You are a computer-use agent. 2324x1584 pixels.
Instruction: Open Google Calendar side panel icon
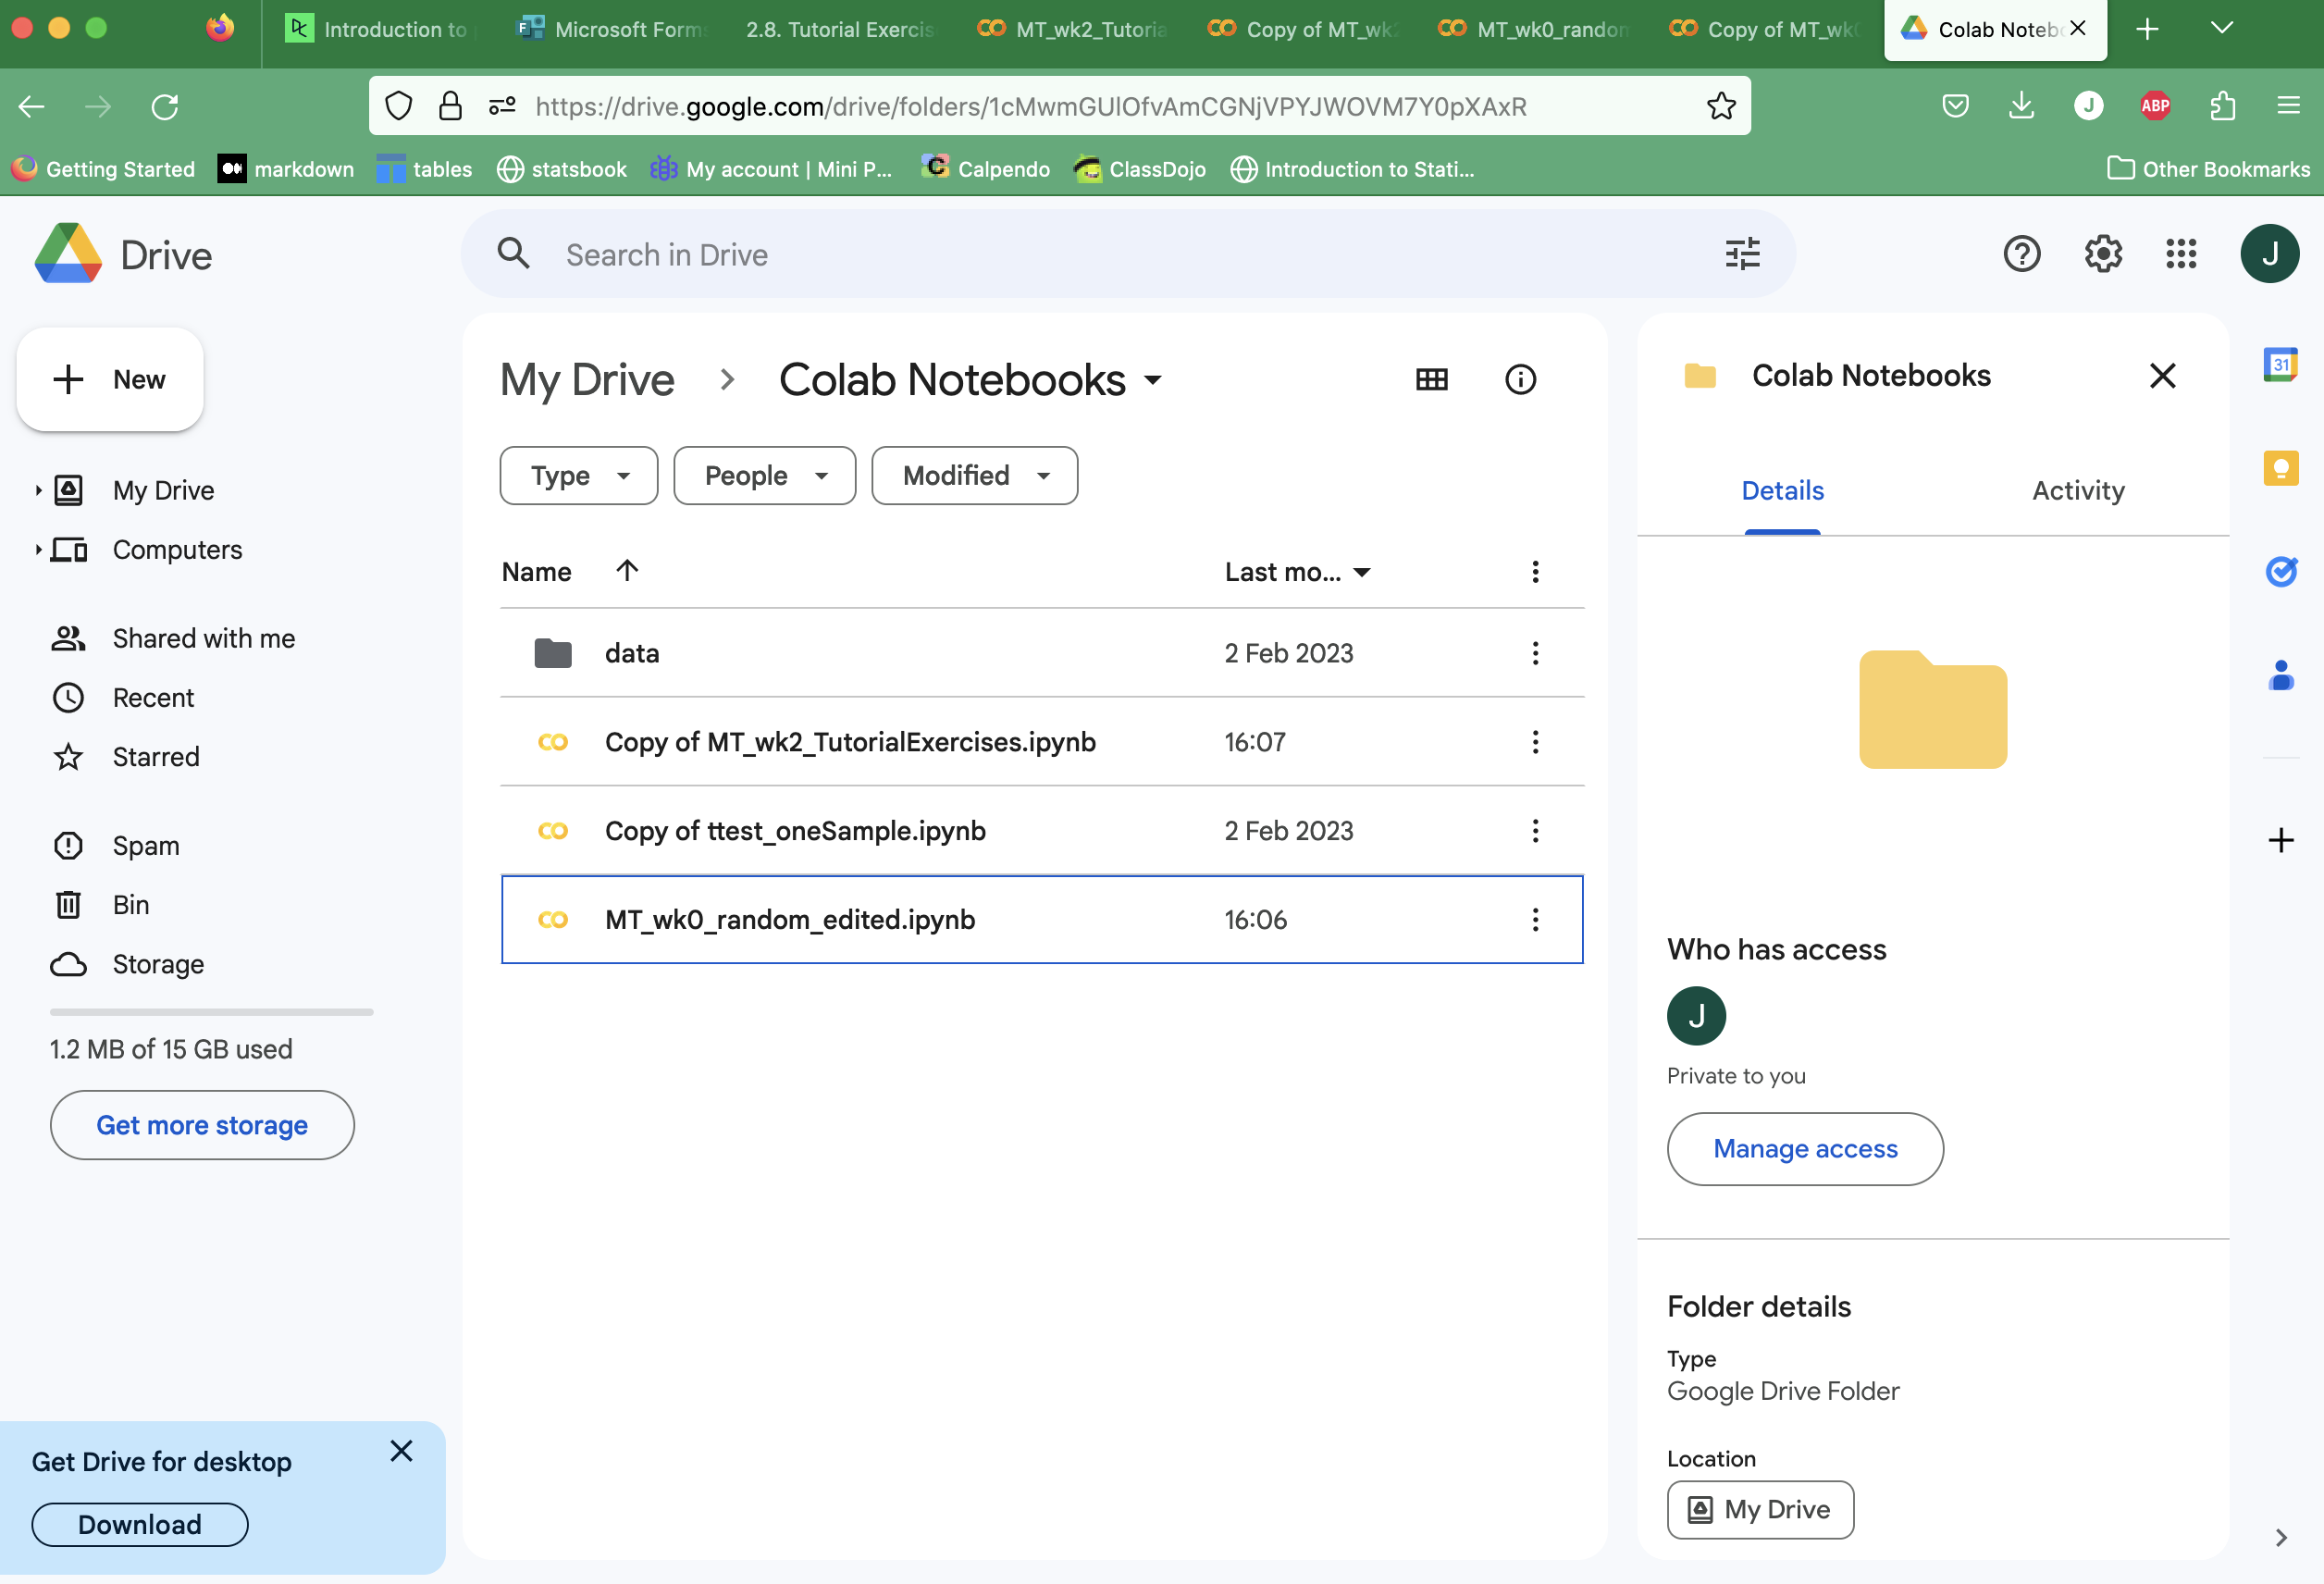tap(2280, 364)
